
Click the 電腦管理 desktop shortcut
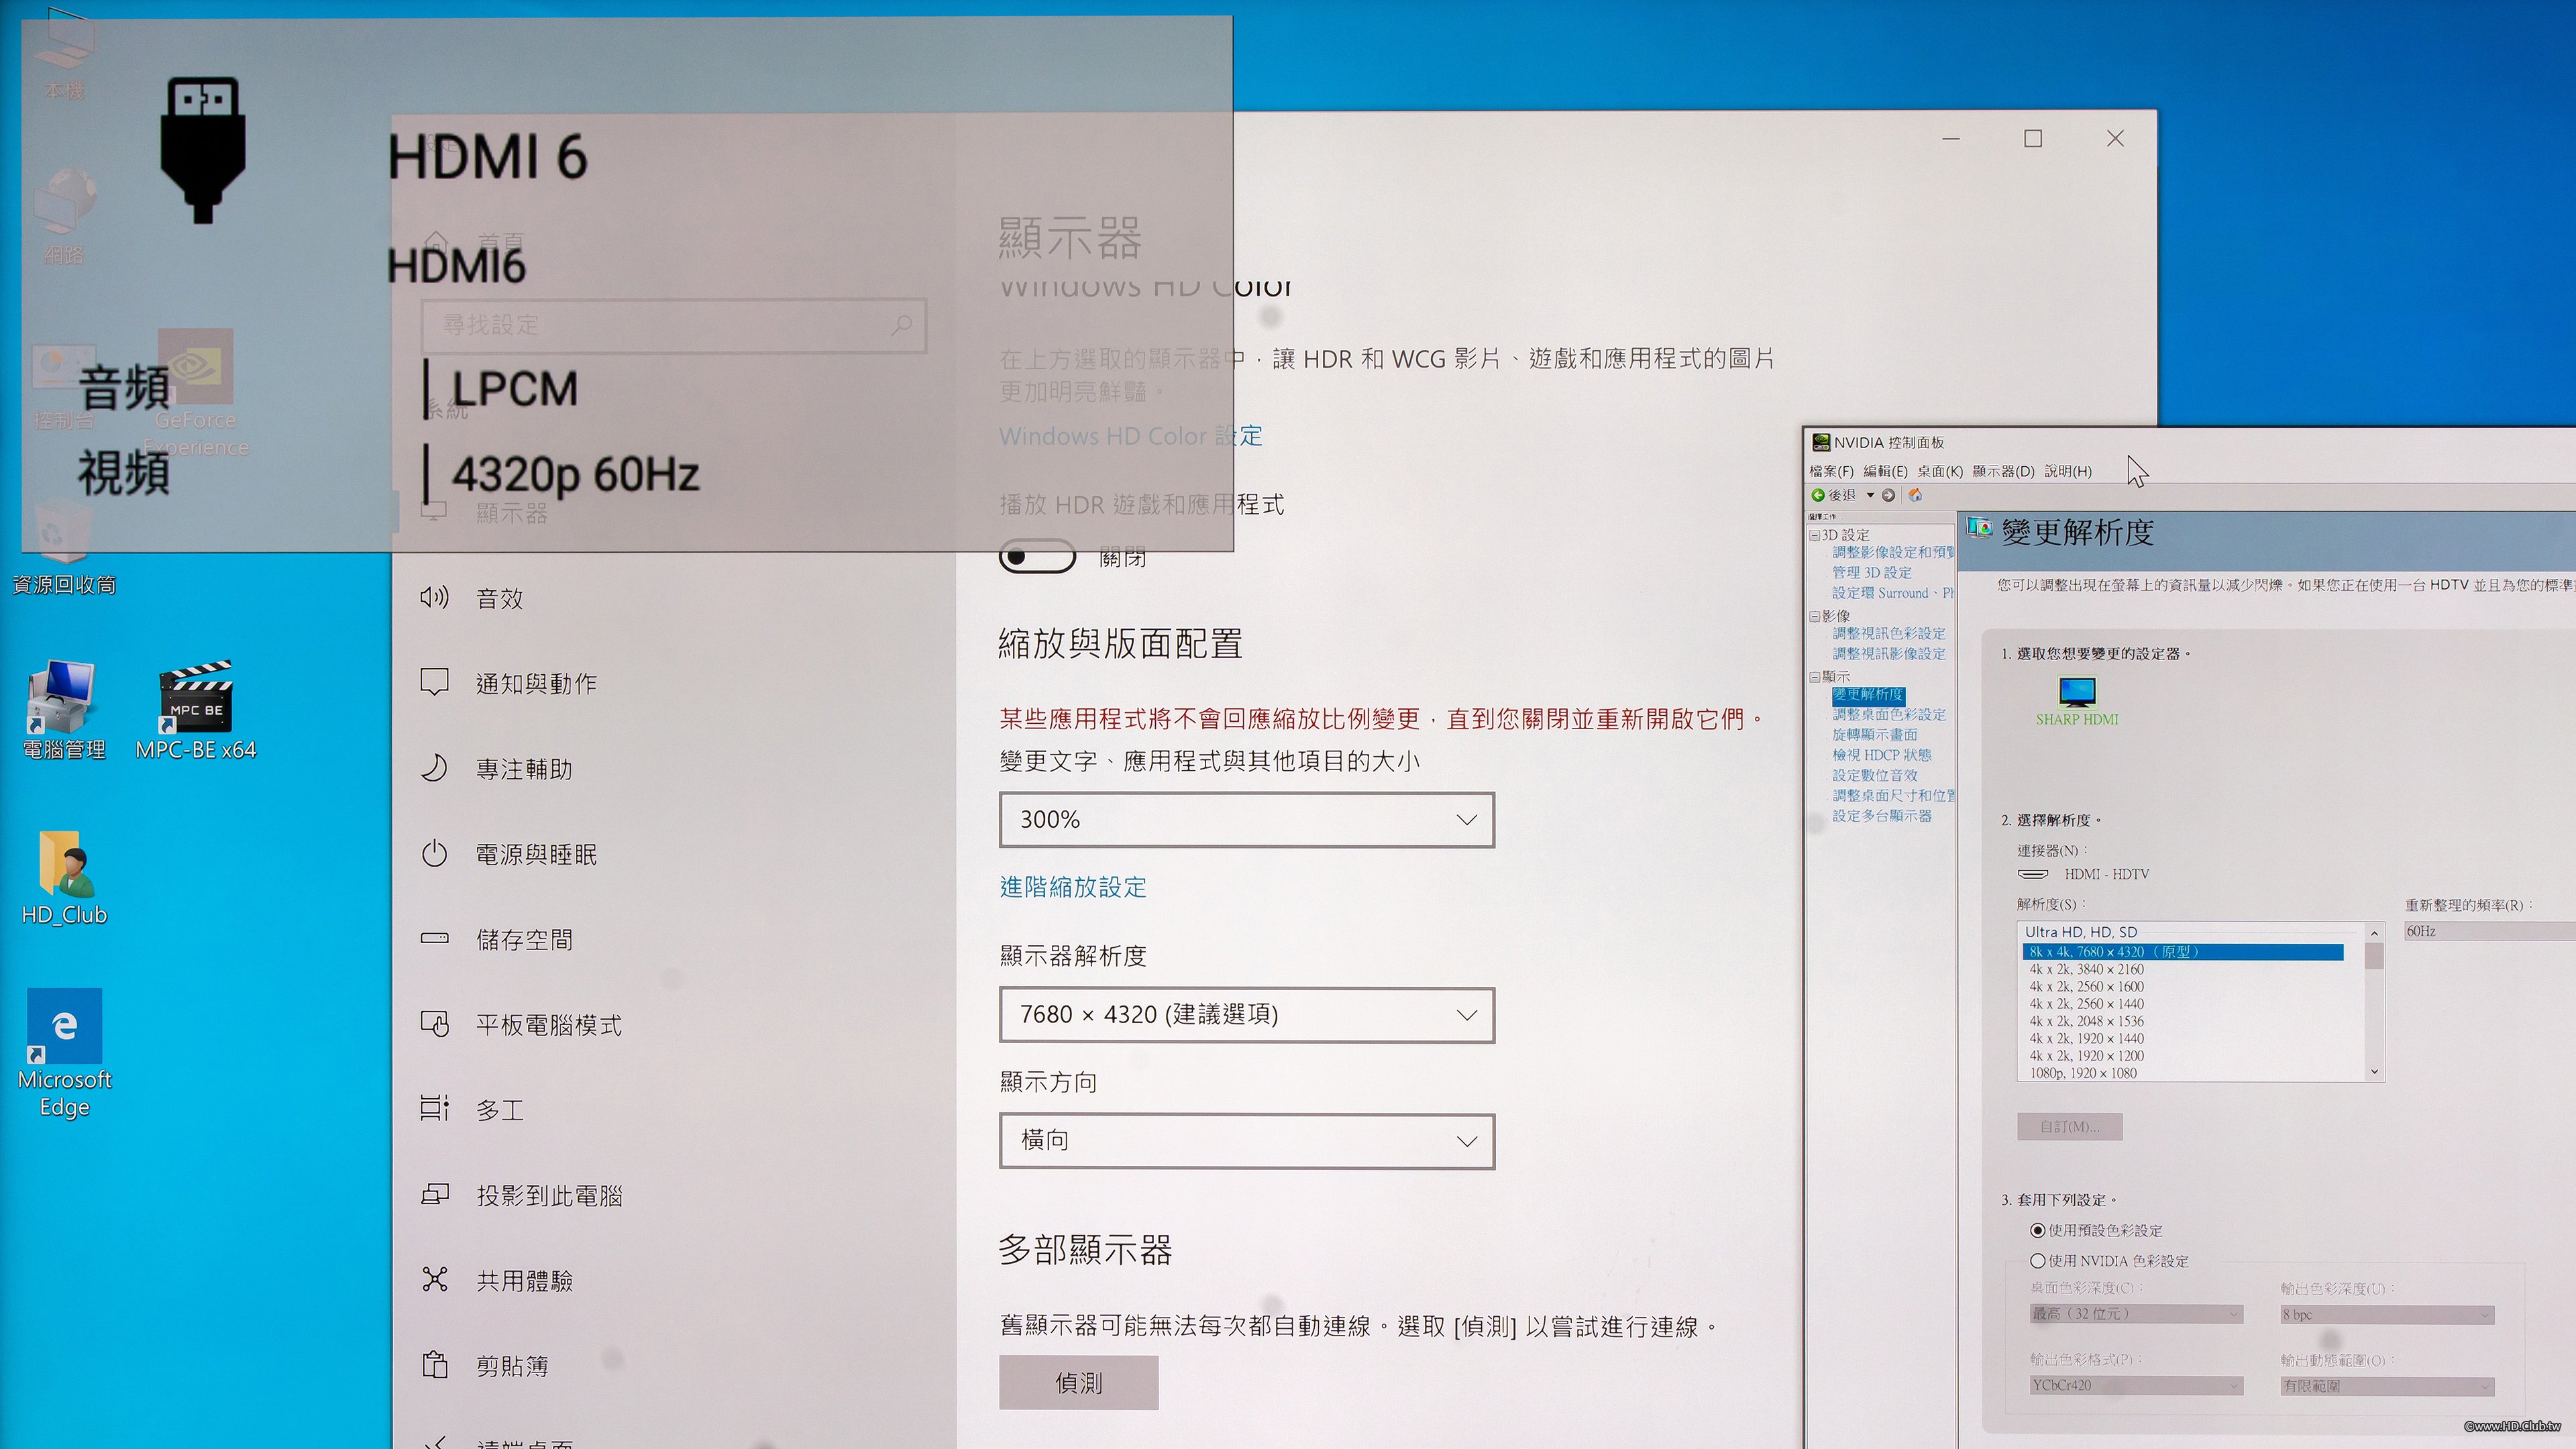click(x=64, y=710)
